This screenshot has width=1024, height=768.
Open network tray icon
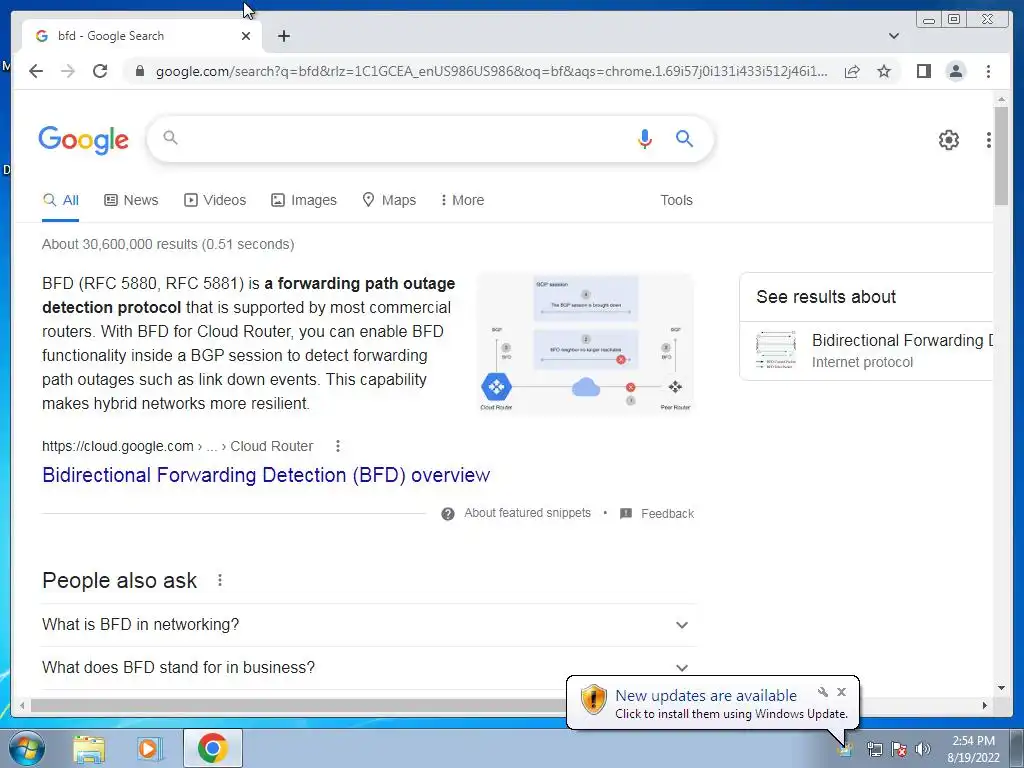[874, 749]
